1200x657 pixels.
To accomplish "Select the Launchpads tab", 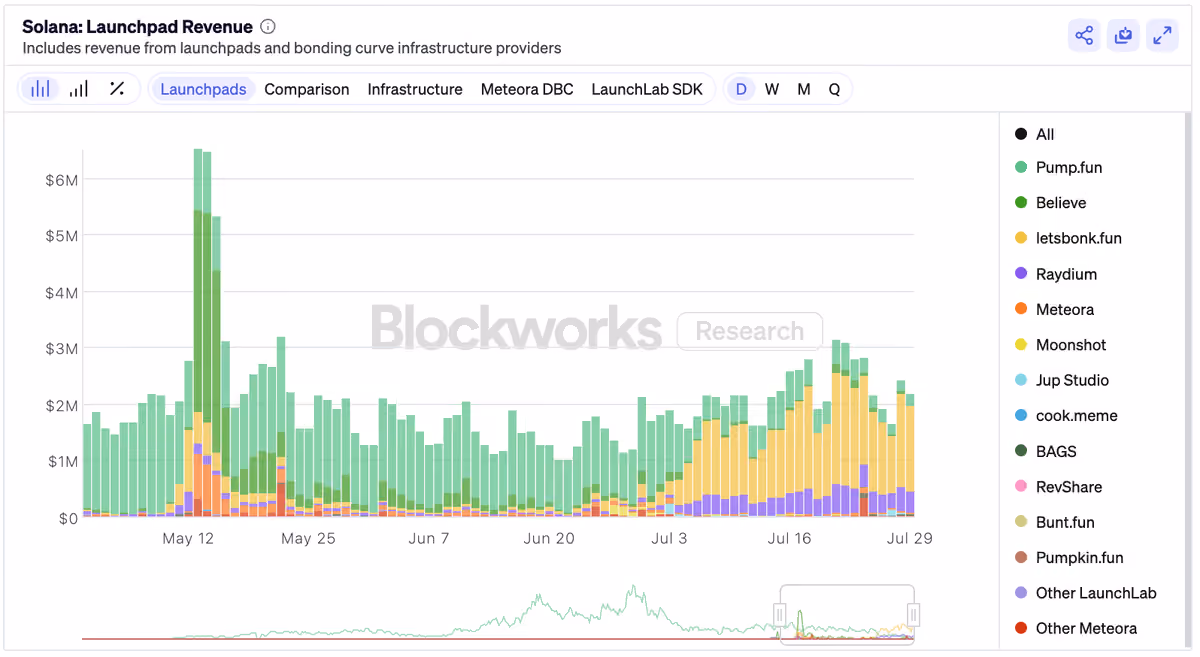I will (203, 89).
